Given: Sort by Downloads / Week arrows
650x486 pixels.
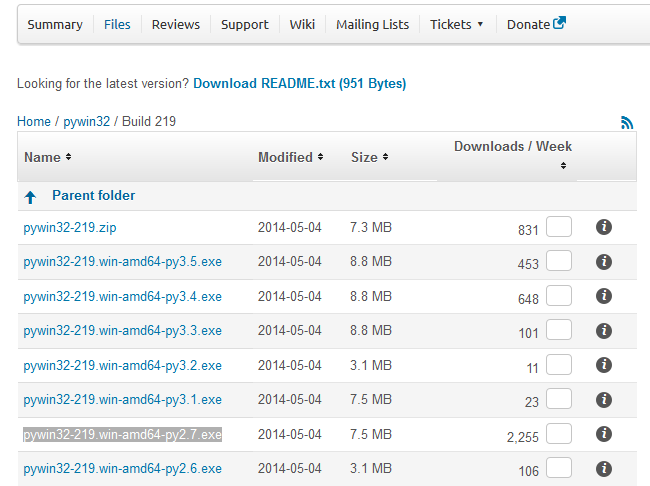Looking at the screenshot, I should coord(563,166).
